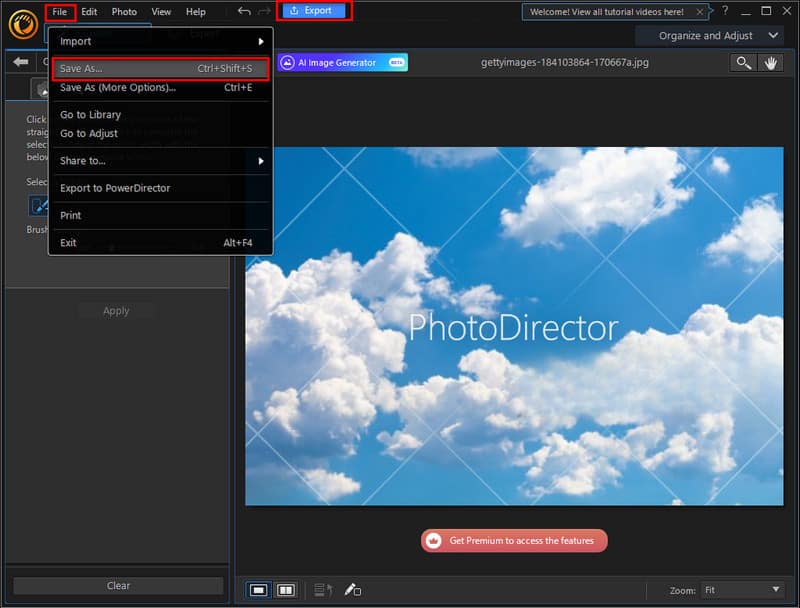Screen dimensions: 800x608
Task: Click the back arrow icon
Action: tap(21, 62)
